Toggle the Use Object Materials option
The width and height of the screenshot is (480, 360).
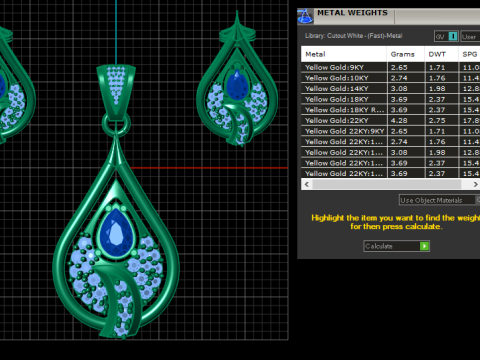click(439, 200)
